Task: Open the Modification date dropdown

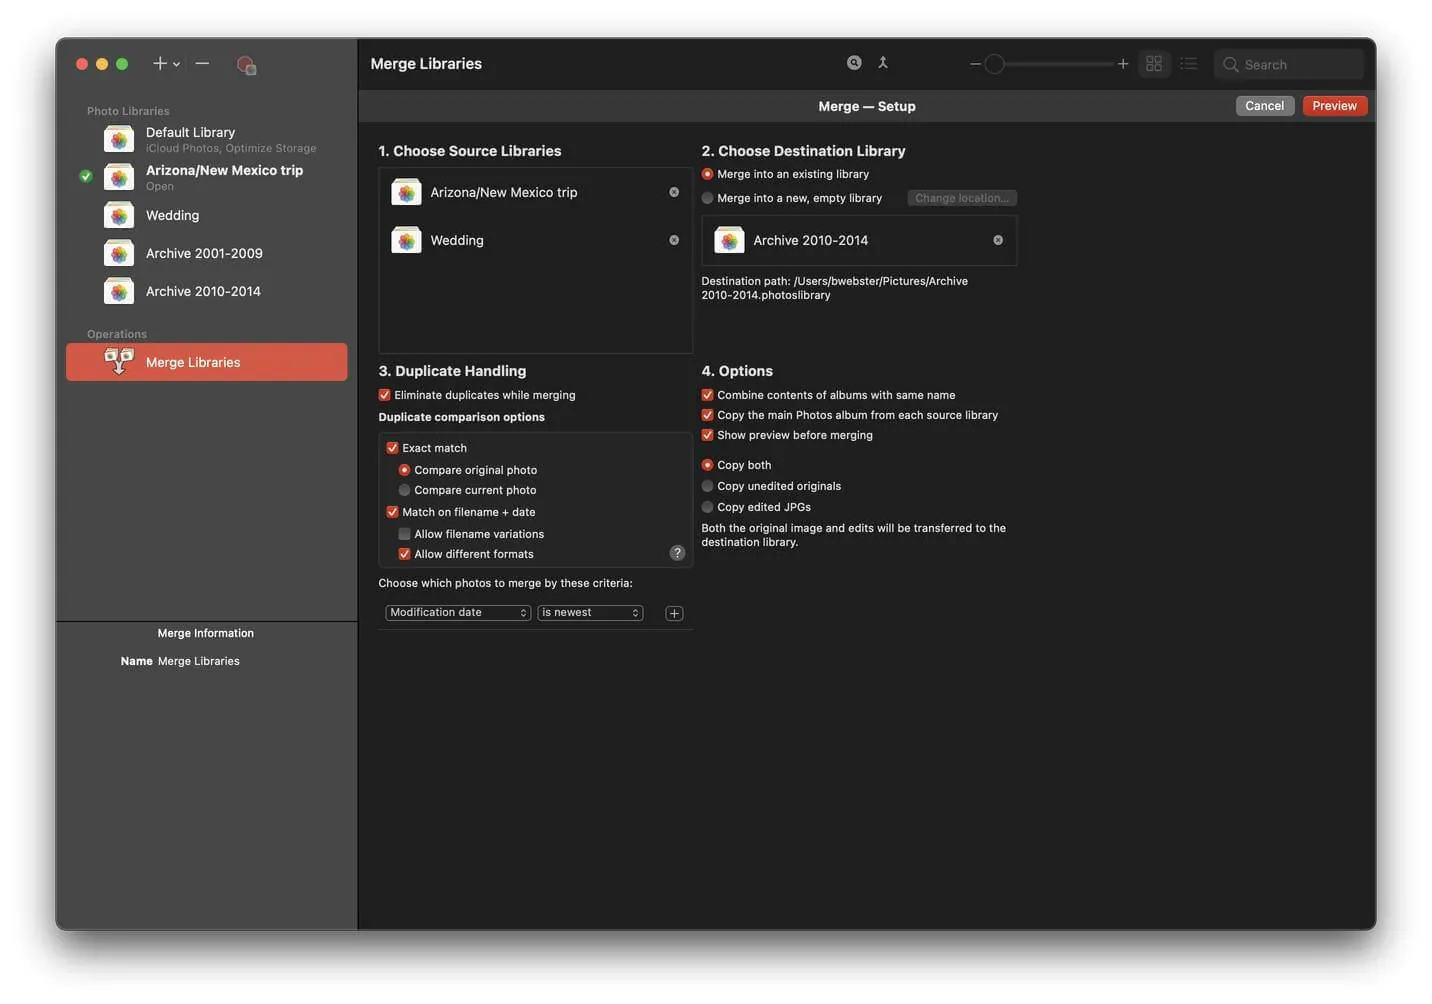Action: coord(457,613)
